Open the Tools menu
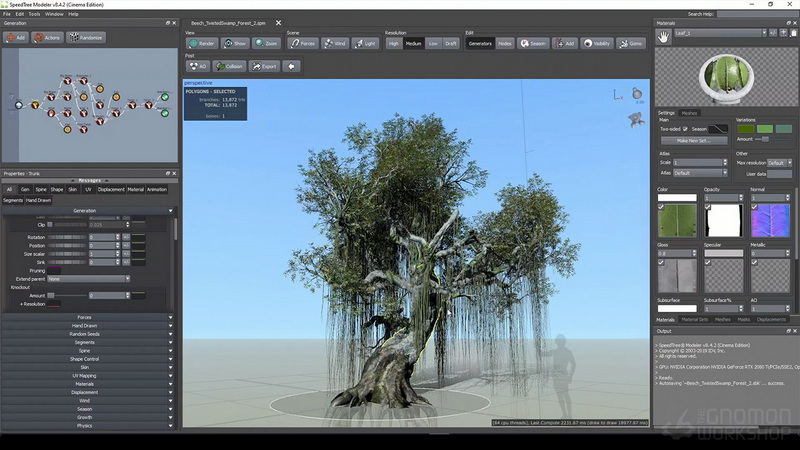Screen dimensions: 800x450 coord(34,14)
